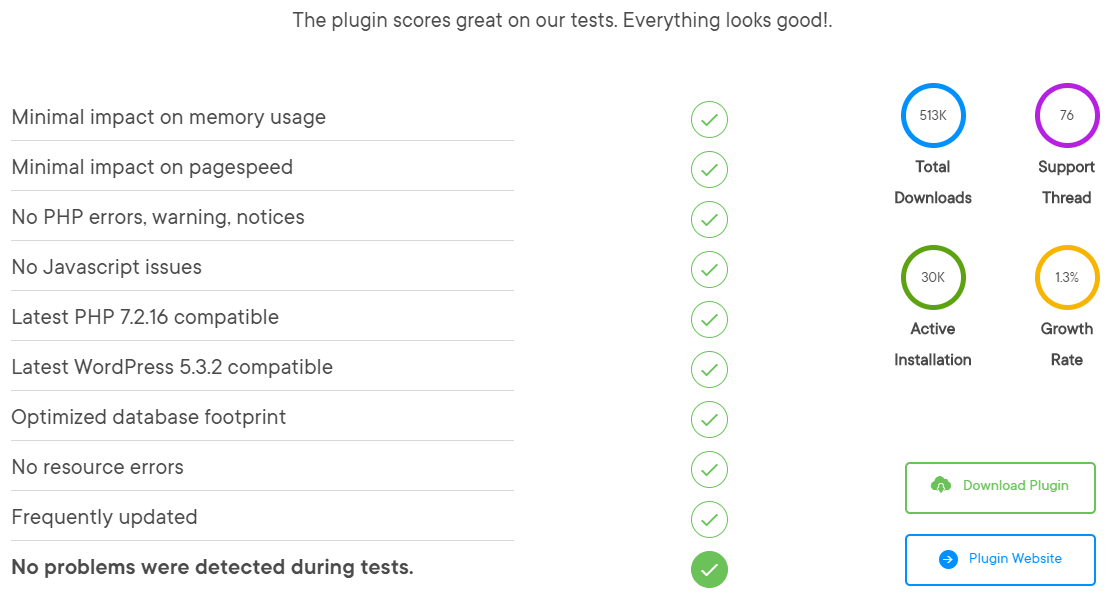Click the green checkmark beside memory usage
Viewport: 1118px width, 611px height.
(x=709, y=119)
